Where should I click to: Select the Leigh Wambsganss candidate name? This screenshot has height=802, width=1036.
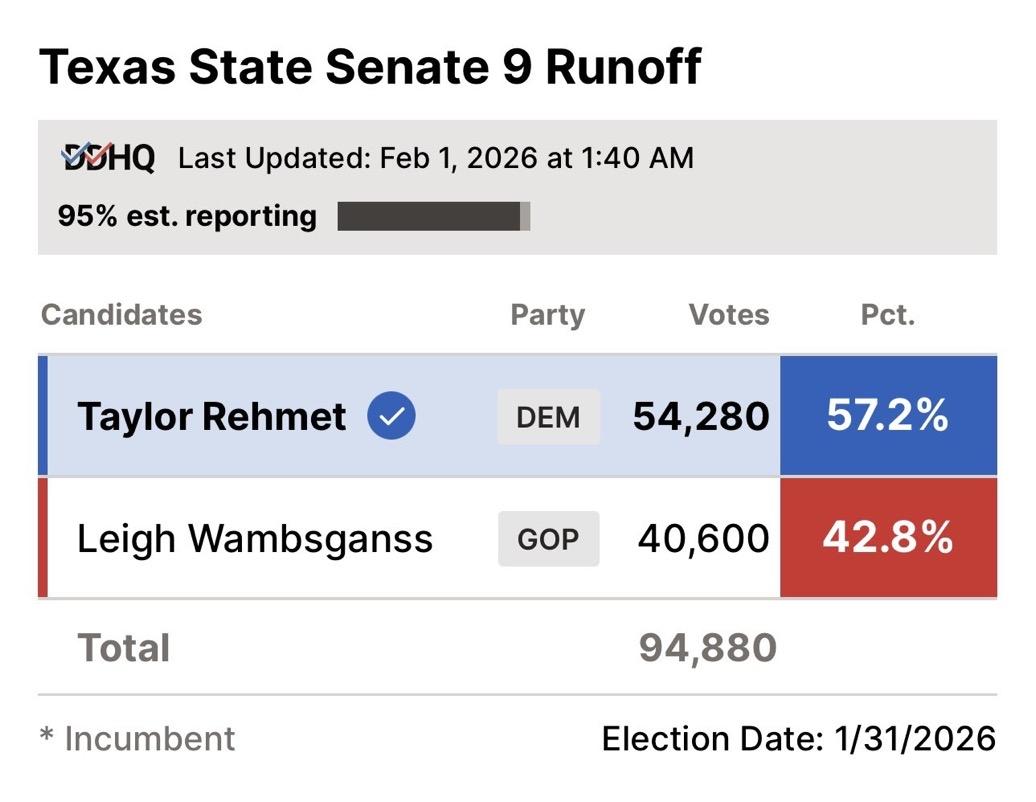click(255, 539)
